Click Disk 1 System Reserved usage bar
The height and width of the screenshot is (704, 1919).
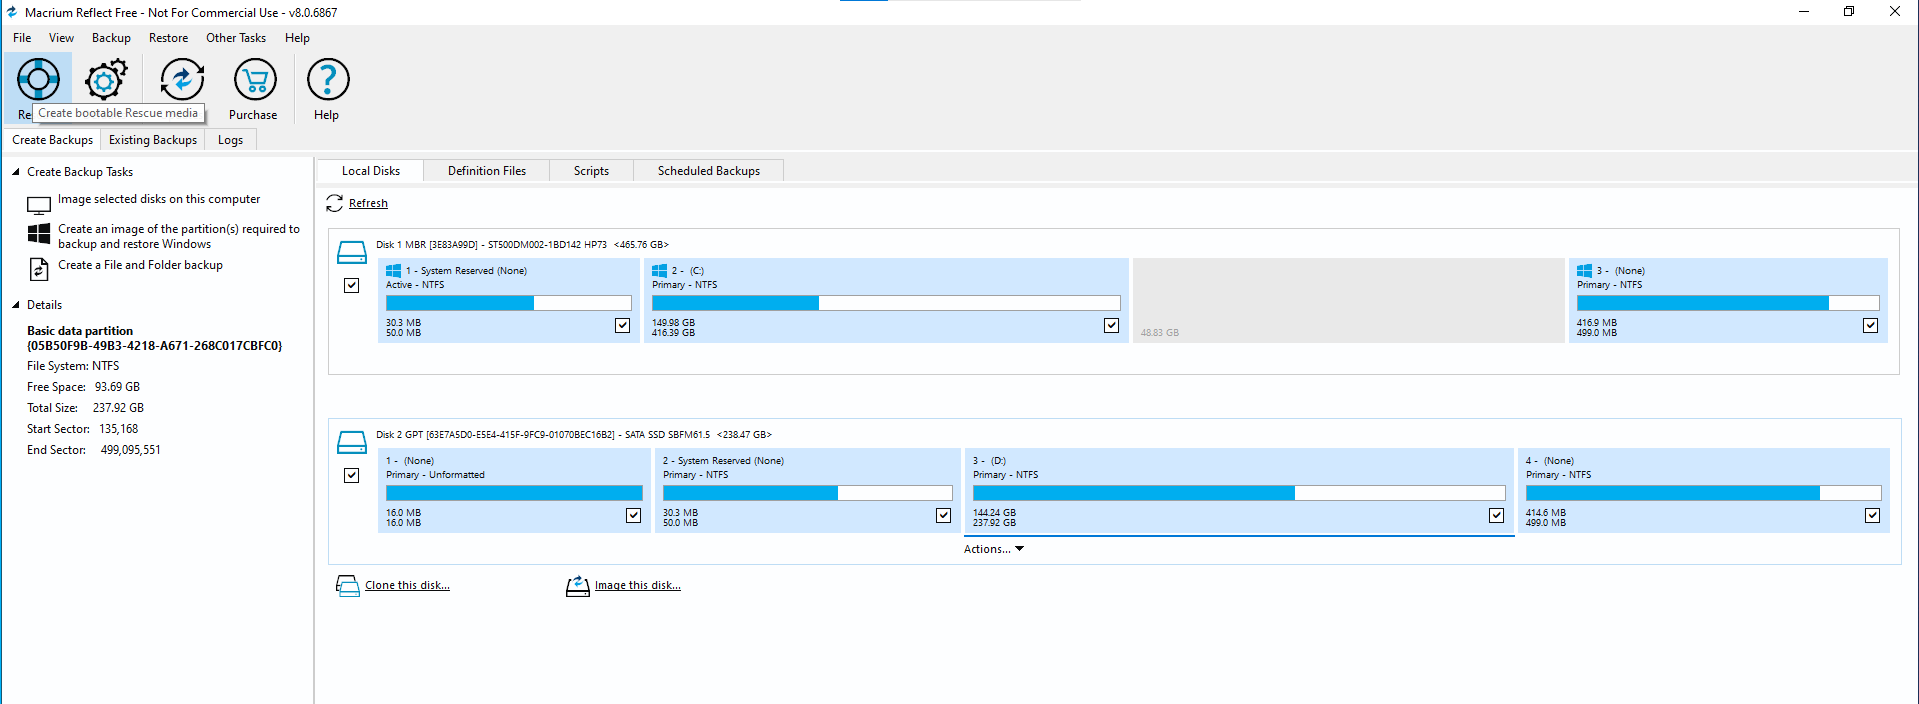click(509, 303)
